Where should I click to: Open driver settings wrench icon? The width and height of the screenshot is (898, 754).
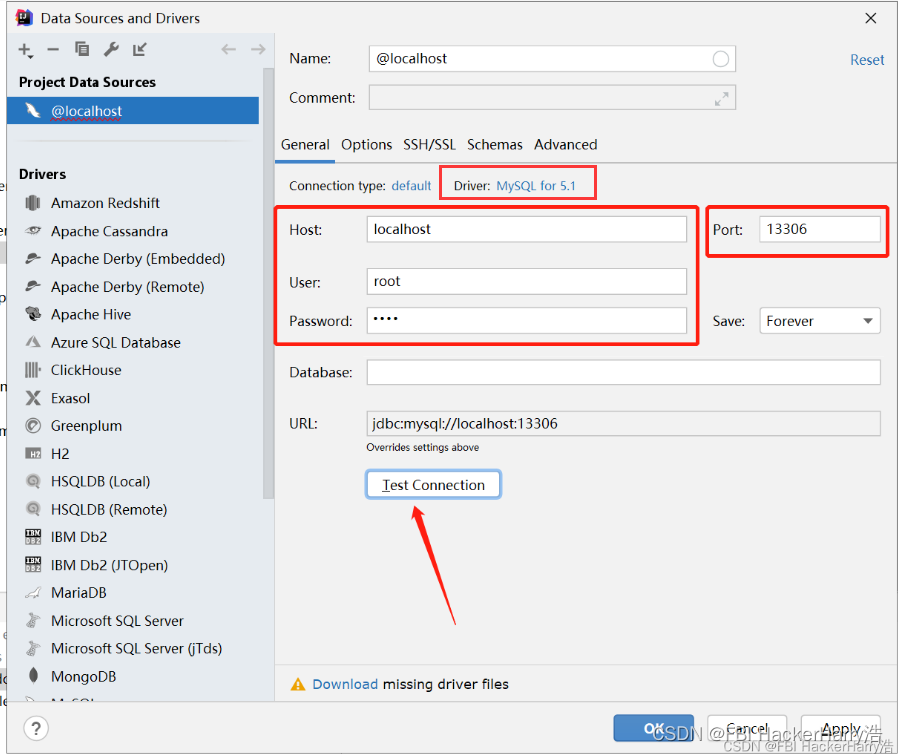click(x=111, y=49)
